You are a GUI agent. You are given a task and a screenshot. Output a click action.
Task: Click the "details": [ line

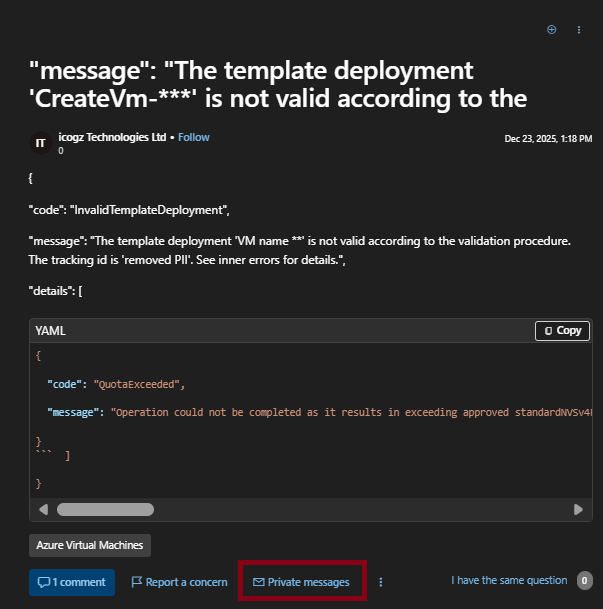pos(55,291)
